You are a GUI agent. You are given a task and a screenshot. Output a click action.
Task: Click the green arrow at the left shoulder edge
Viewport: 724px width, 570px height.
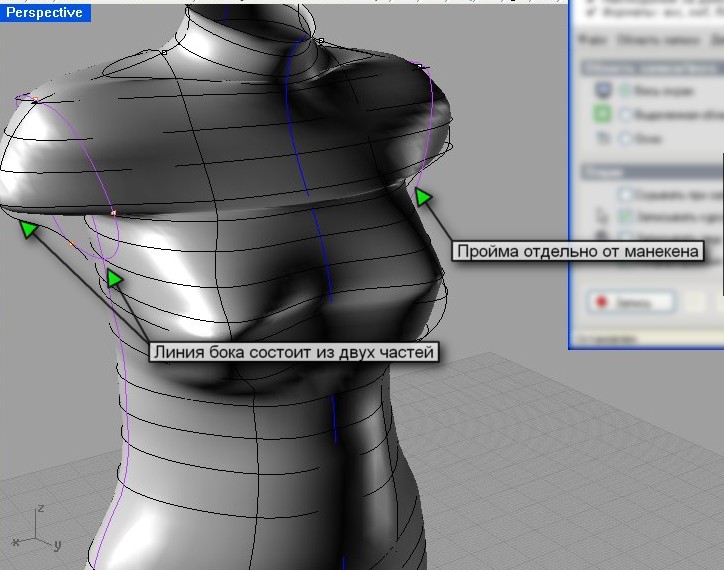click(x=28, y=230)
